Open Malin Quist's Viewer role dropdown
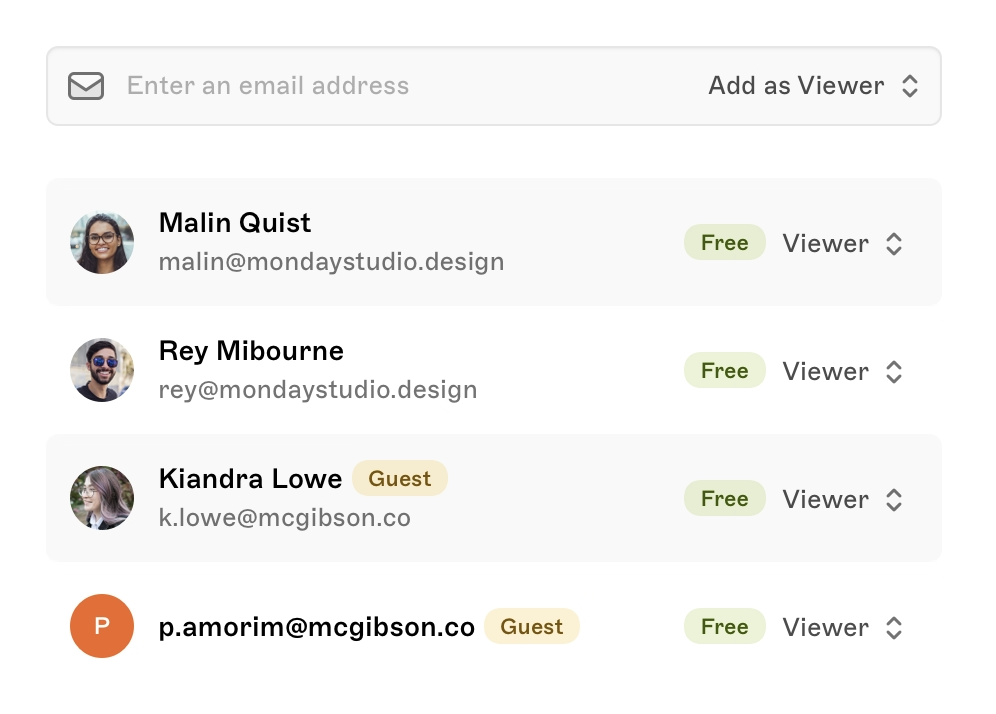This screenshot has width=996, height=714. point(842,244)
